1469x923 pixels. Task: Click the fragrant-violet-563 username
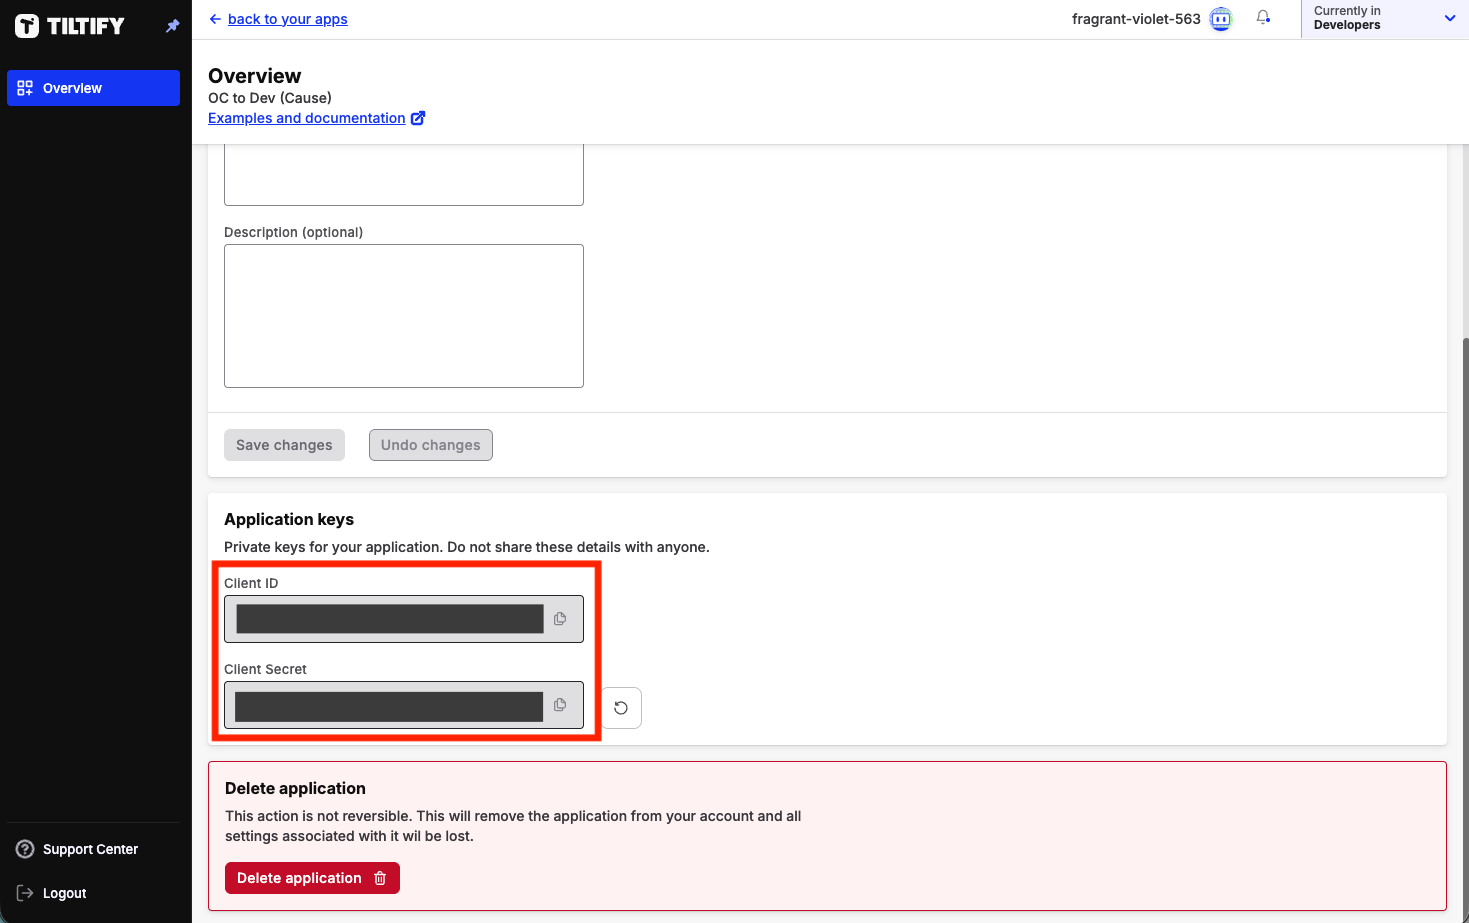click(x=1136, y=19)
